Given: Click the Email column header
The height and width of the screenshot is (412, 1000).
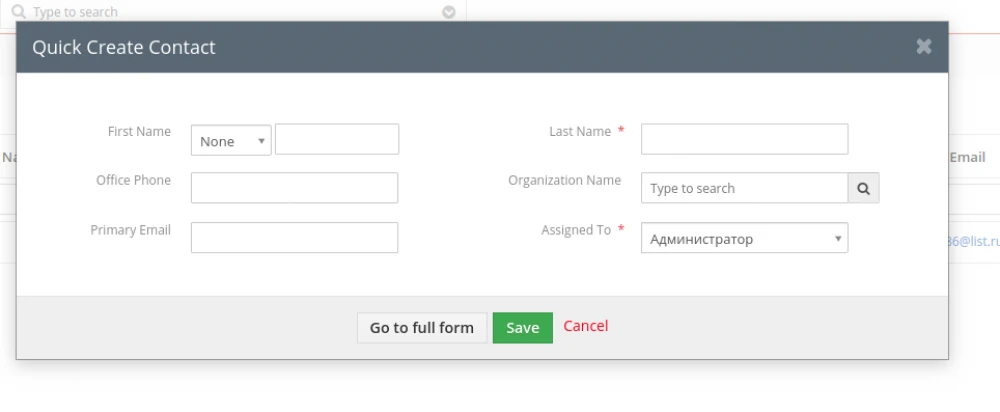Looking at the screenshot, I should click(968, 157).
